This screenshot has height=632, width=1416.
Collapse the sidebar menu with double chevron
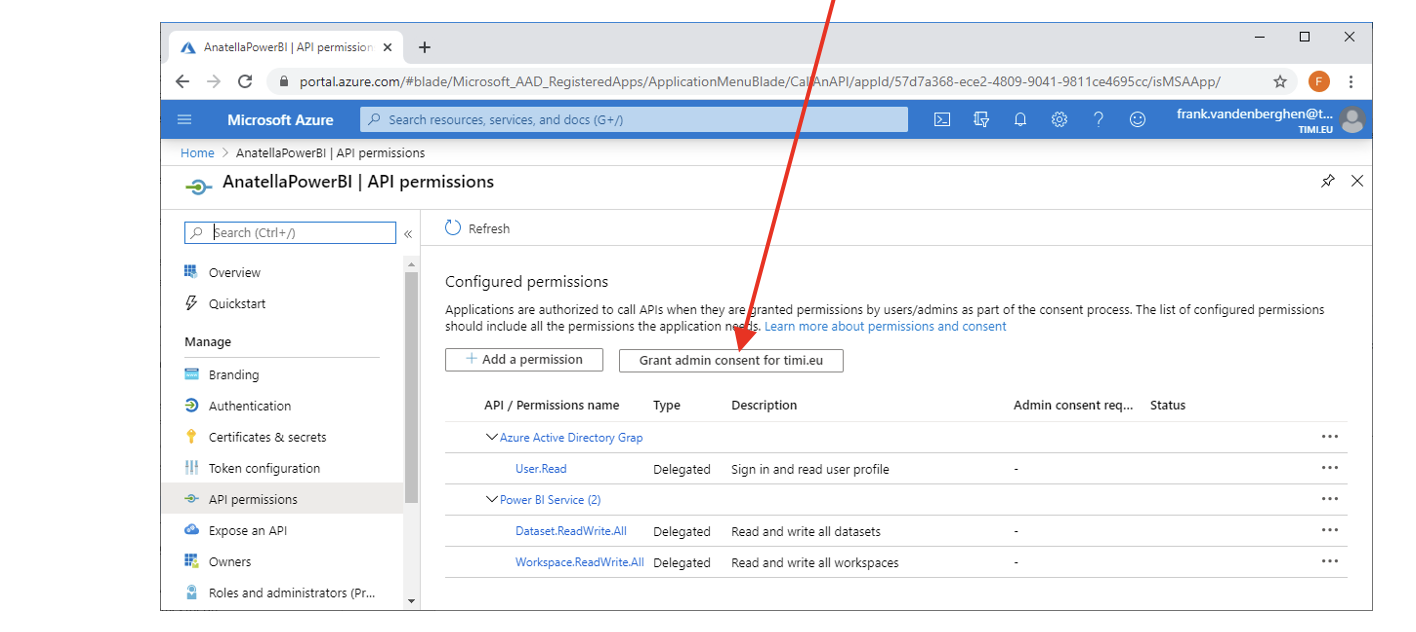coord(408,233)
